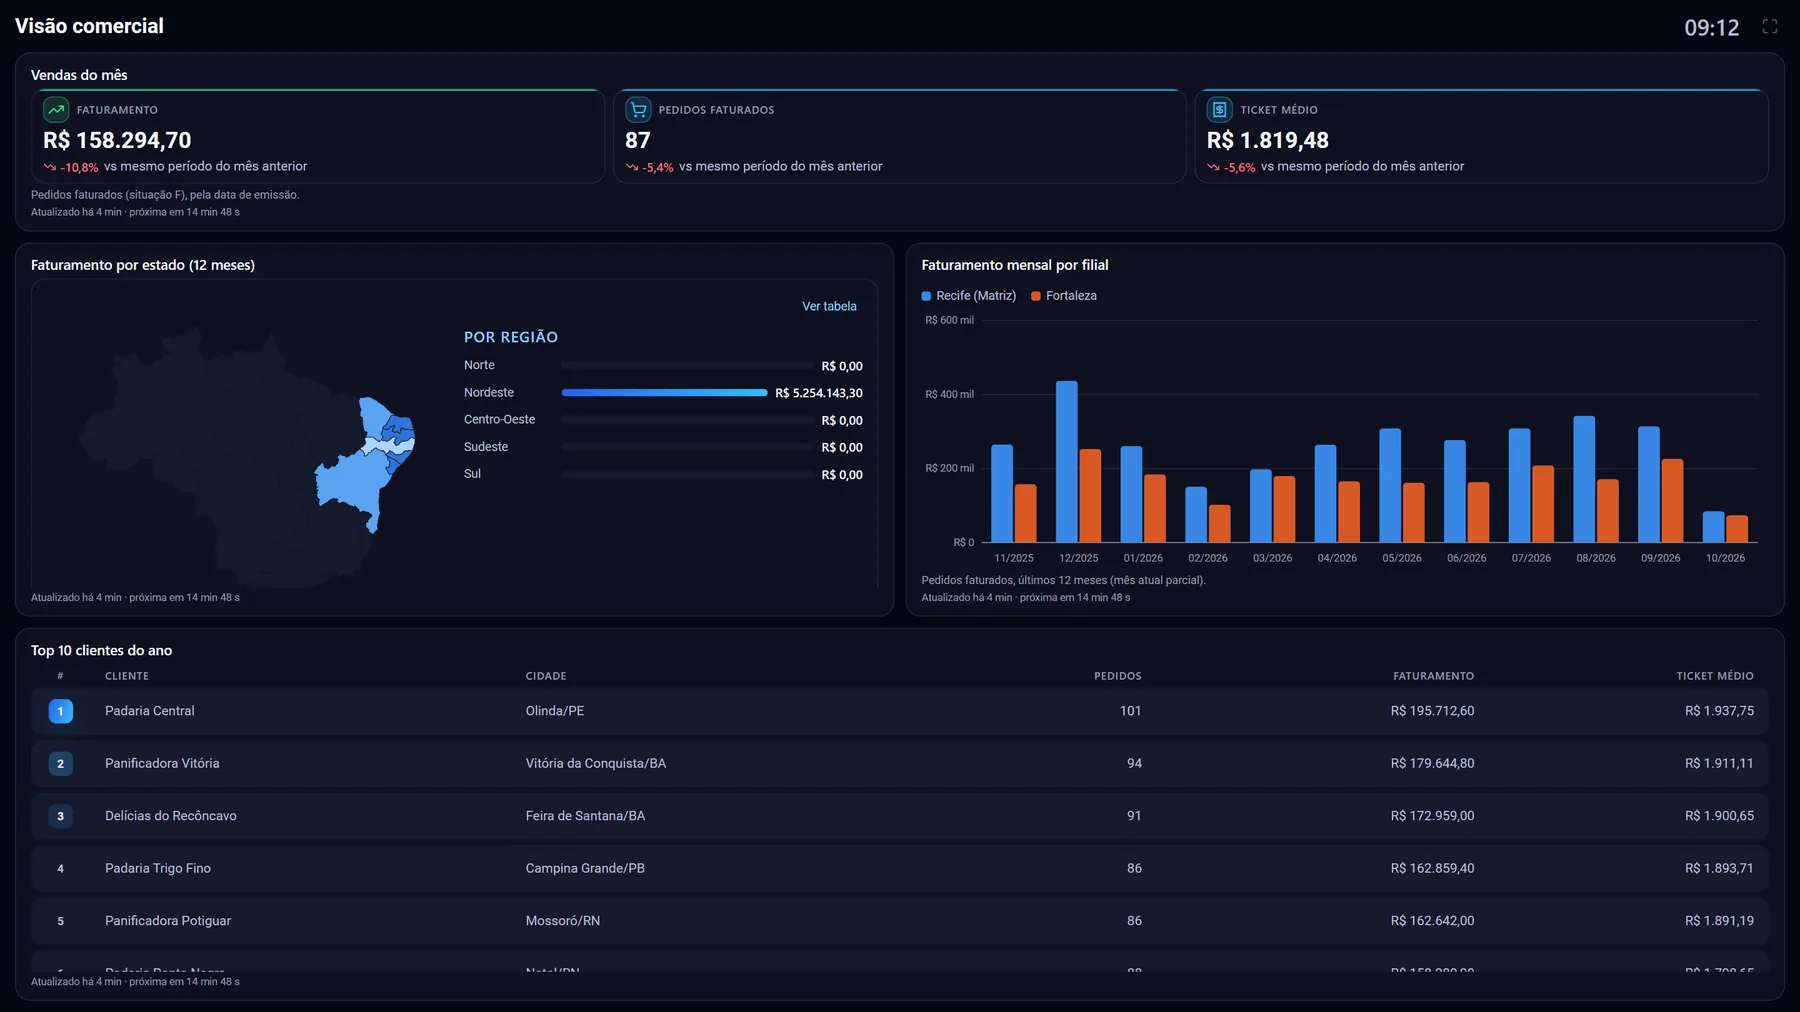This screenshot has width=1800, height=1012.
Task: Click the R$ 5.254.143,30 Nordeste value
Action: click(x=819, y=393)
